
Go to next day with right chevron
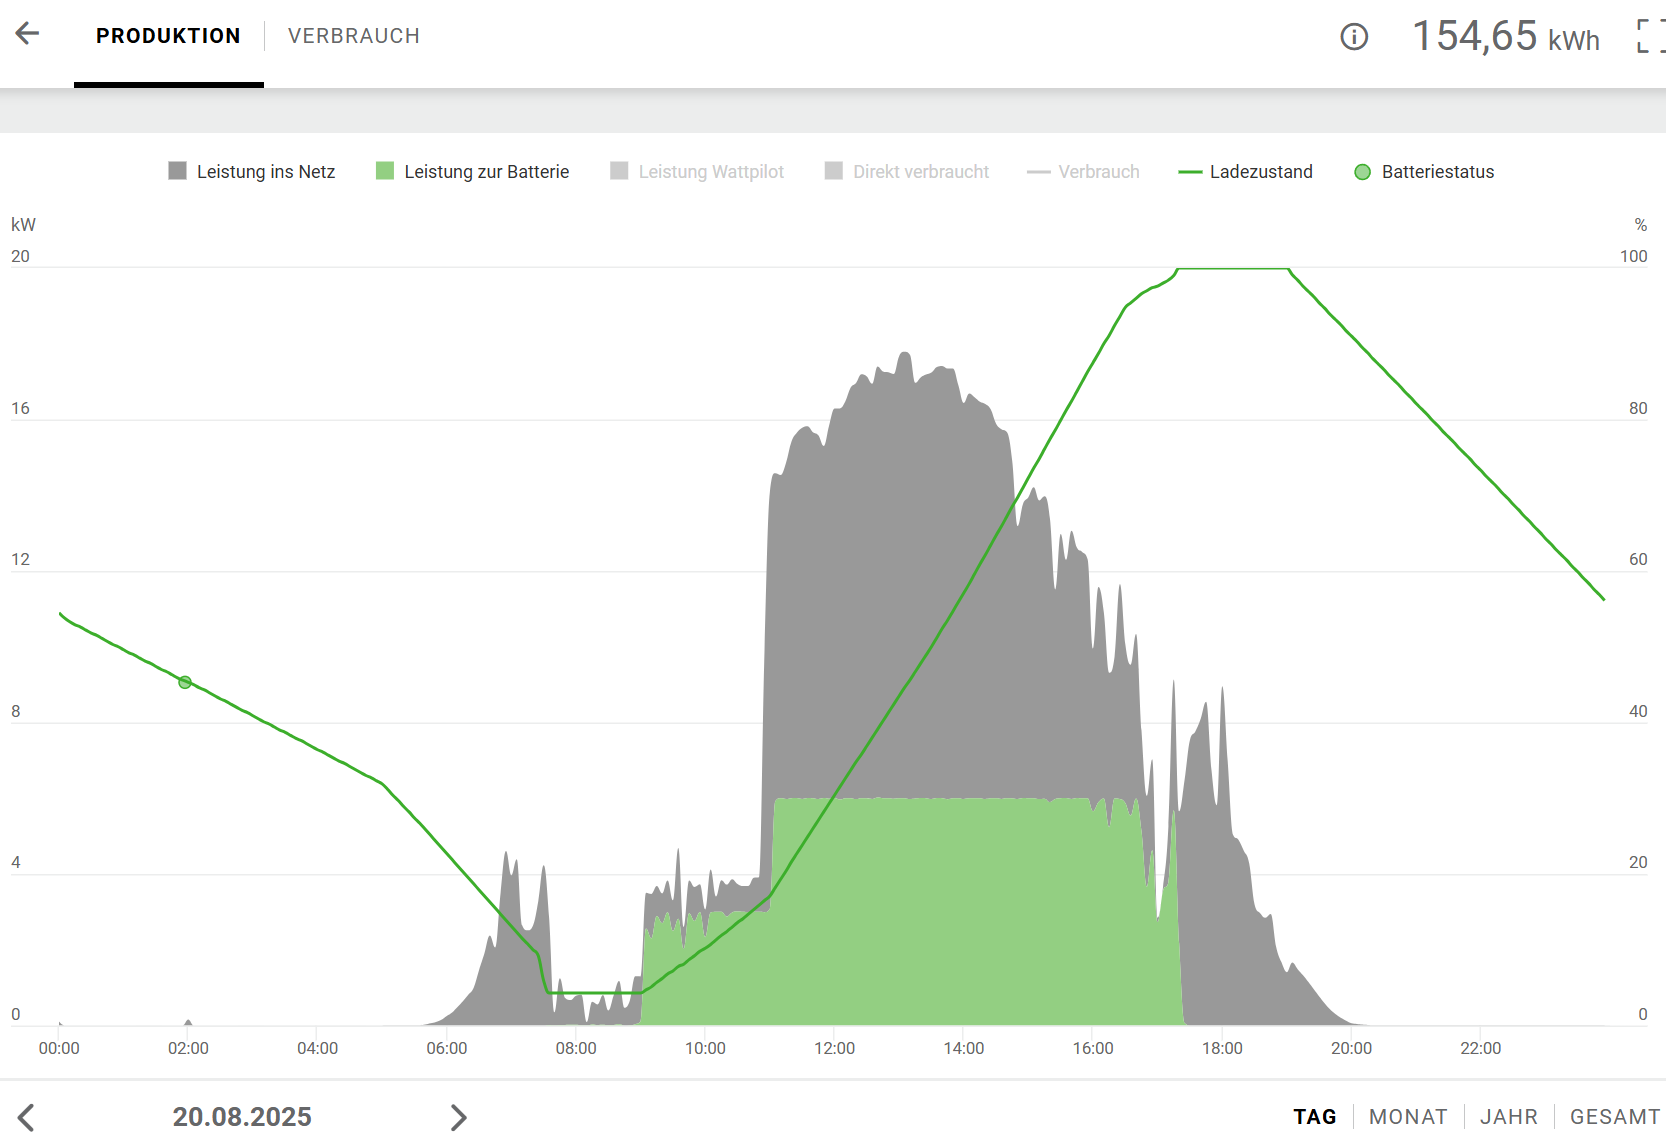tap(458, 1117)
